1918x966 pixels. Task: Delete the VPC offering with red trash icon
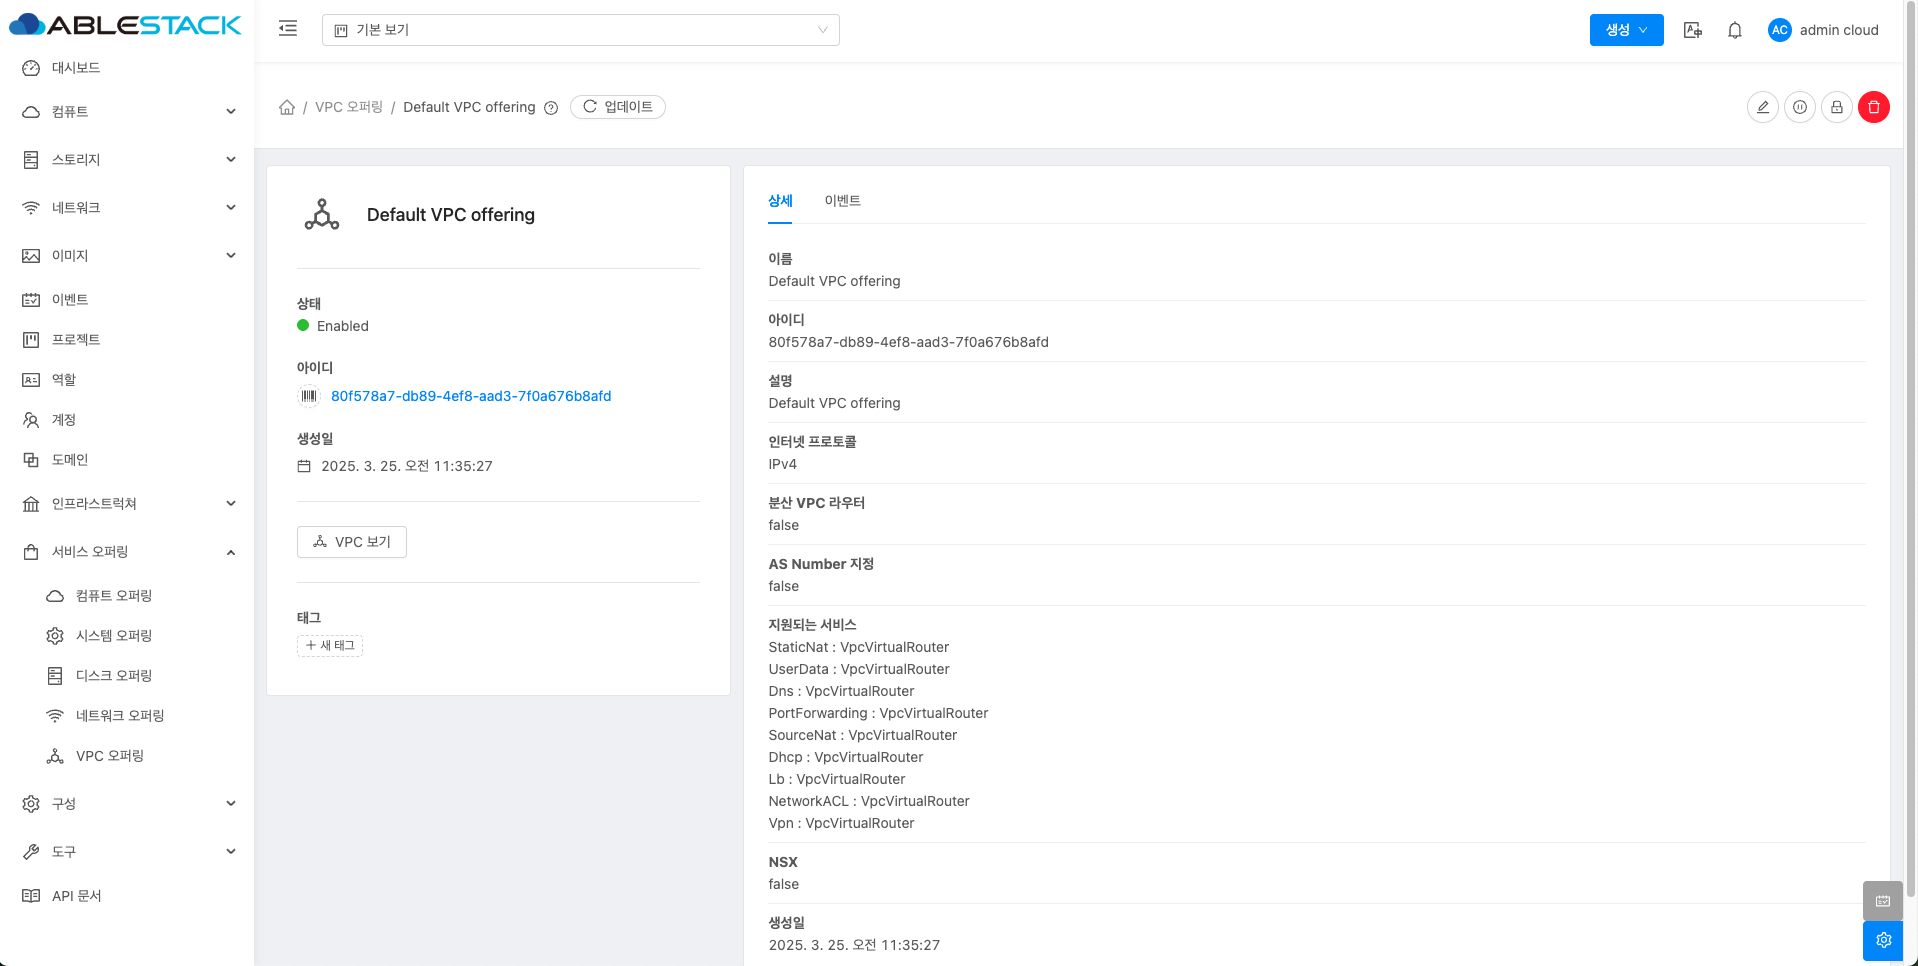pos(1873,107)
